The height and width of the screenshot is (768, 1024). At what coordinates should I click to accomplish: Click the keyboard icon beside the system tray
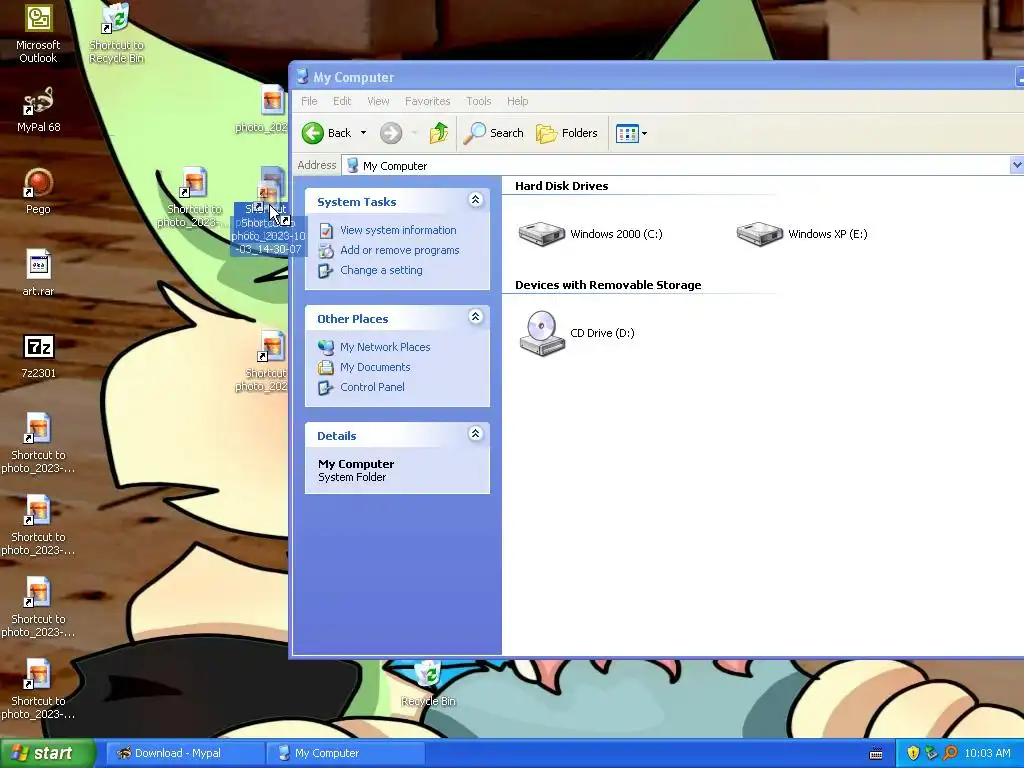point(876,754)
